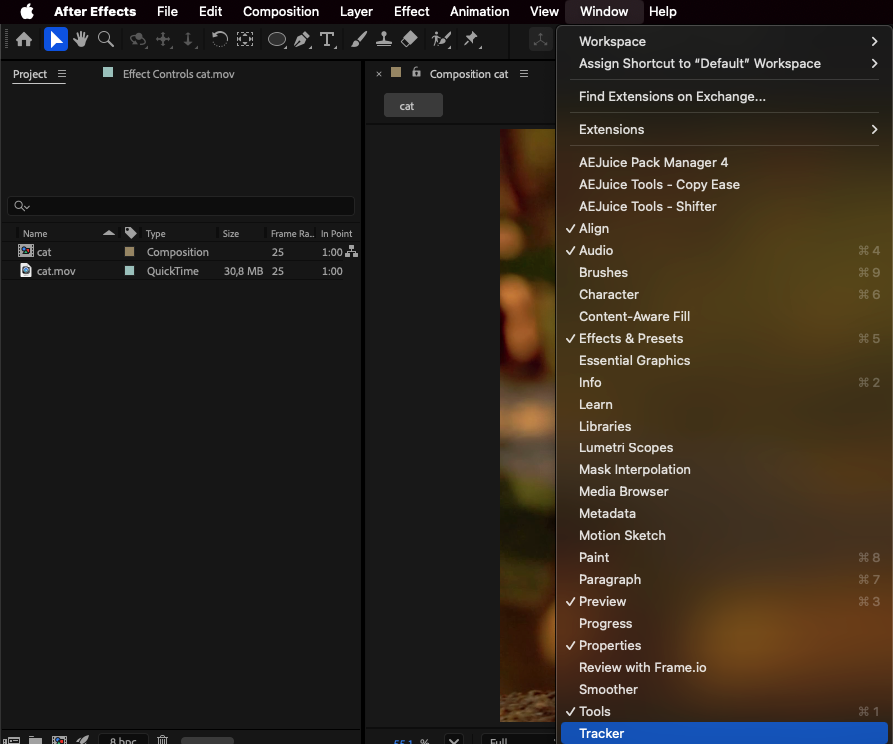Viewport: 893px width, 744px height.
Task: Click the lock icon beside Composition cat
Action: [x=416, y=72]
